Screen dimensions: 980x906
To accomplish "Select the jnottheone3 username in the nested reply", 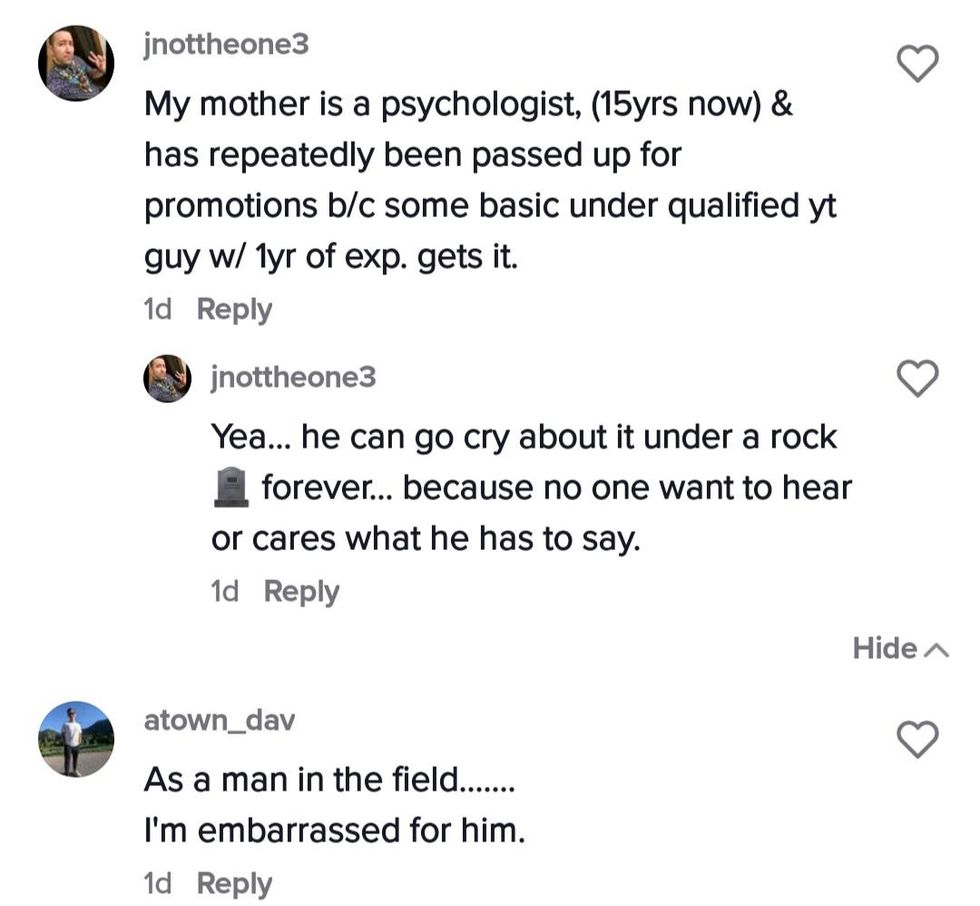I will [x=293, y=376].
